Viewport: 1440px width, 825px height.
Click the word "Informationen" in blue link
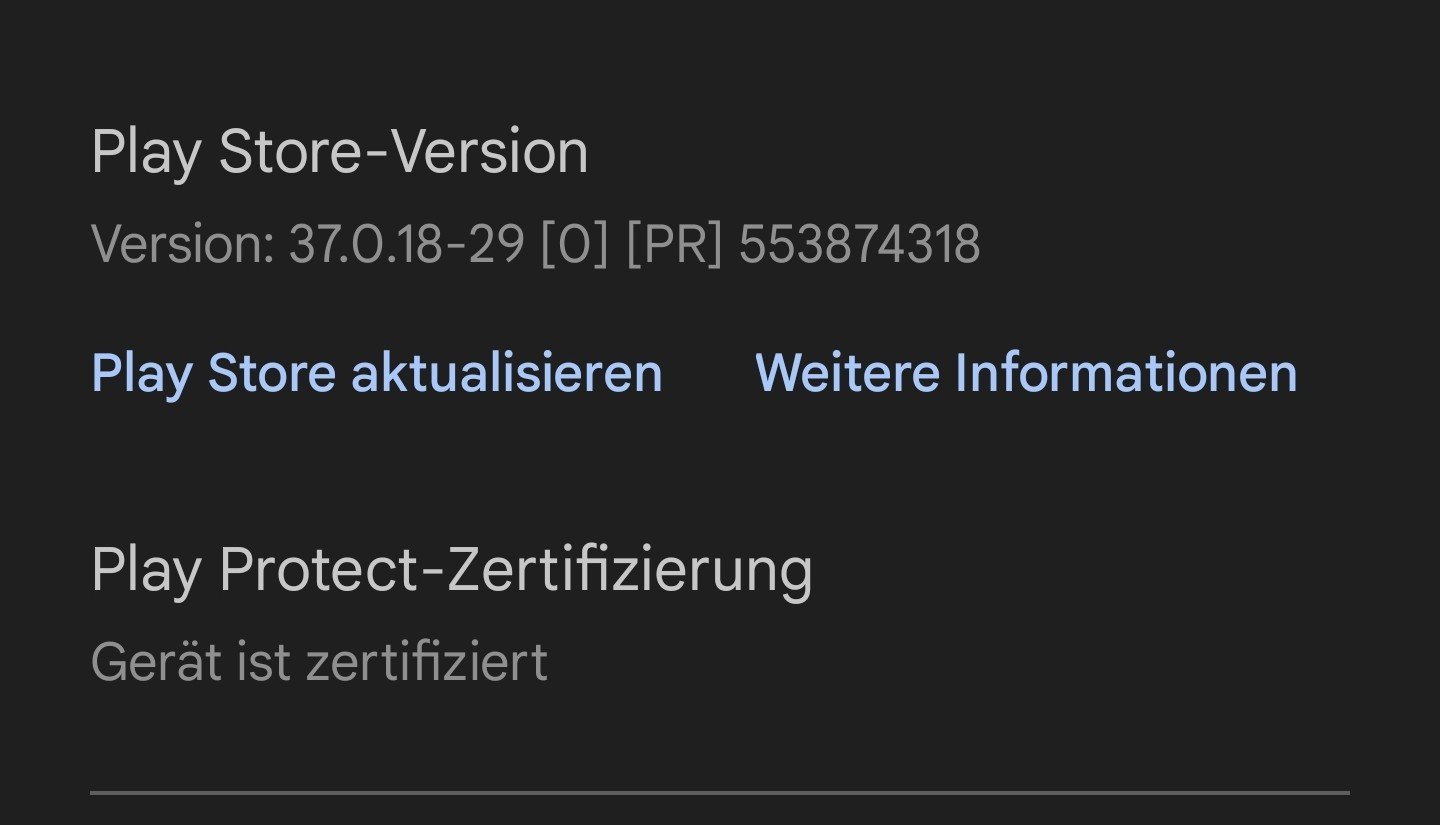(x=1126, y=373)
